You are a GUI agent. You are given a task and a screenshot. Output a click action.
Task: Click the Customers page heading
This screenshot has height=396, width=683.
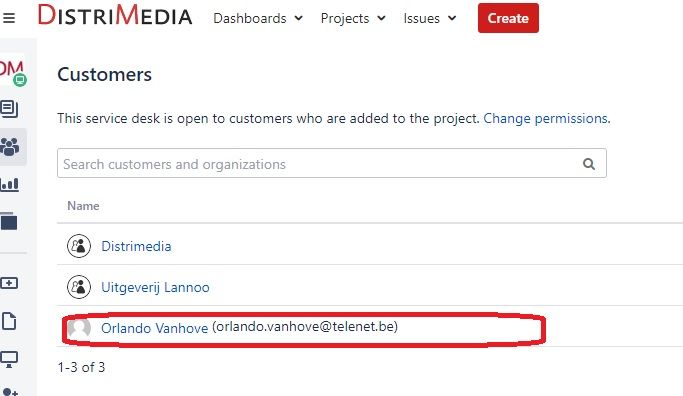click(x=105, y=74)
